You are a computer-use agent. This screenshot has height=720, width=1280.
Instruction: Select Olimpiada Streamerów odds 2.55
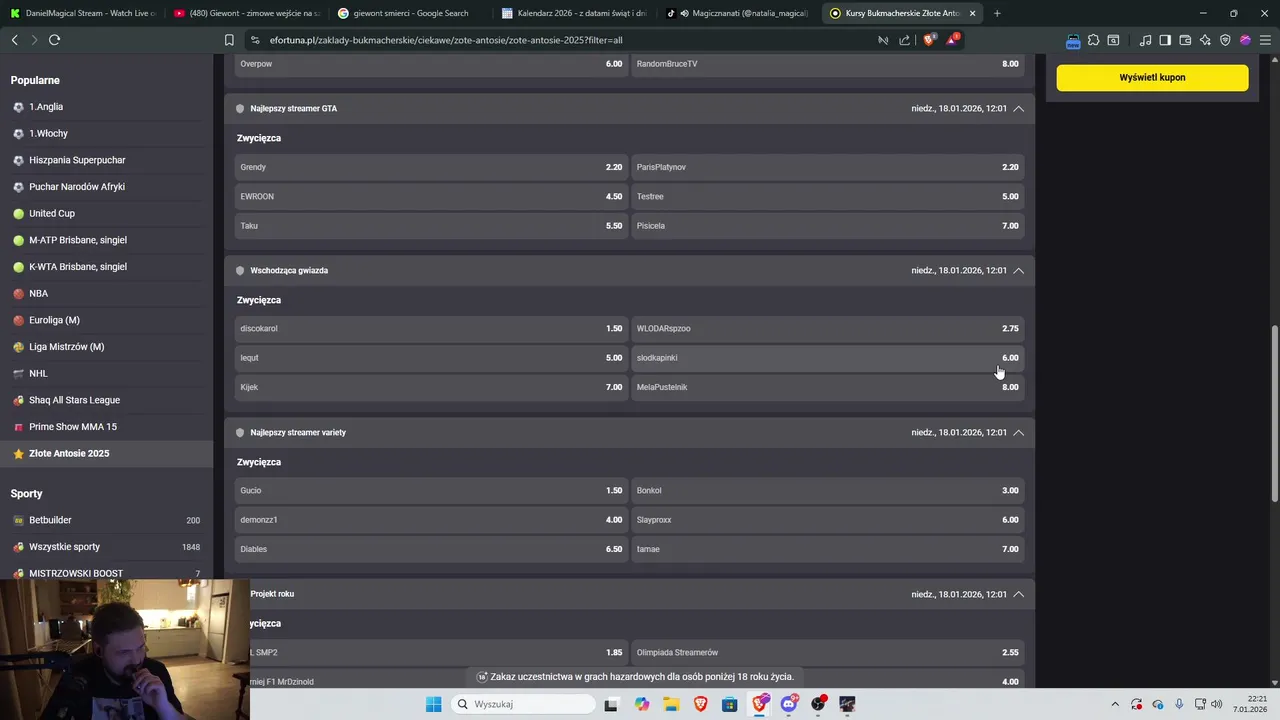click(x=828, y=652)
